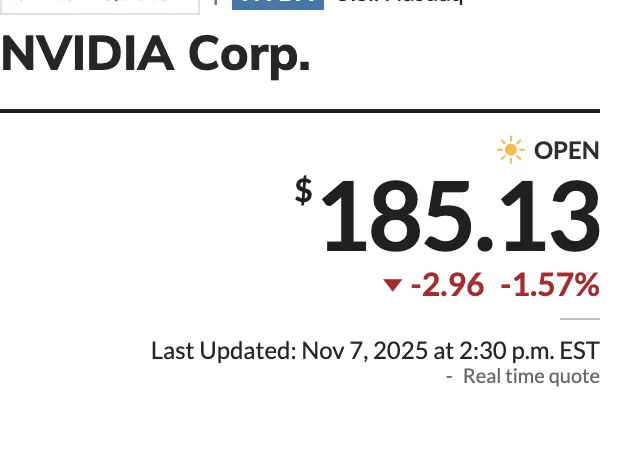620x466 pixels.
Task: Click the dollar sign before the price
Action: (303, 190)
